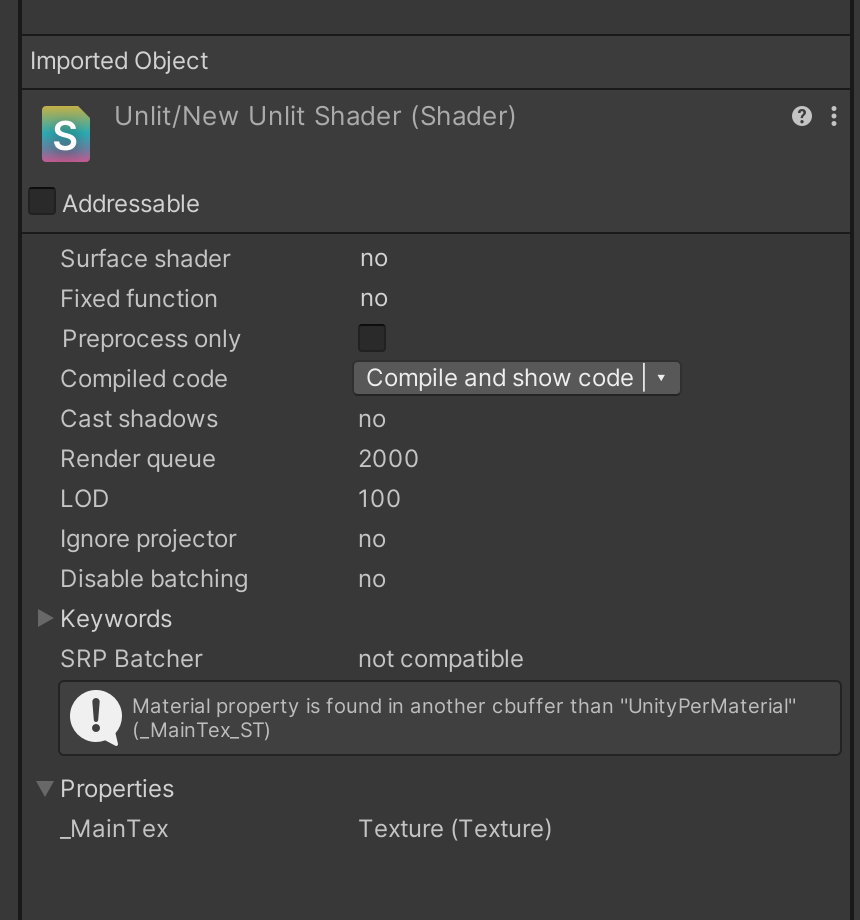Open the three-dot more options menu
The image size is (860, 920).
[x=834, y=116]
